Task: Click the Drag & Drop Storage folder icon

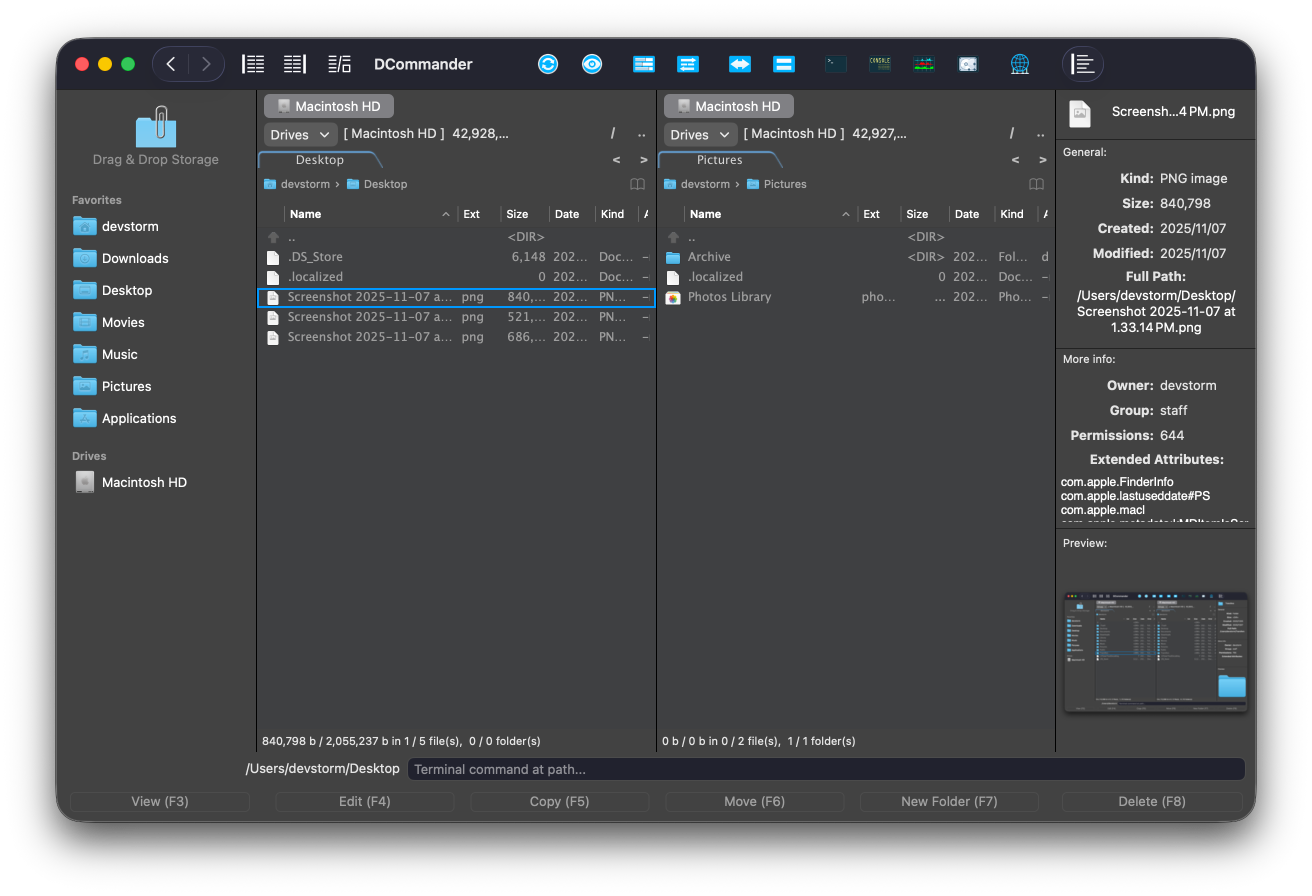Action: click(156, 130)
